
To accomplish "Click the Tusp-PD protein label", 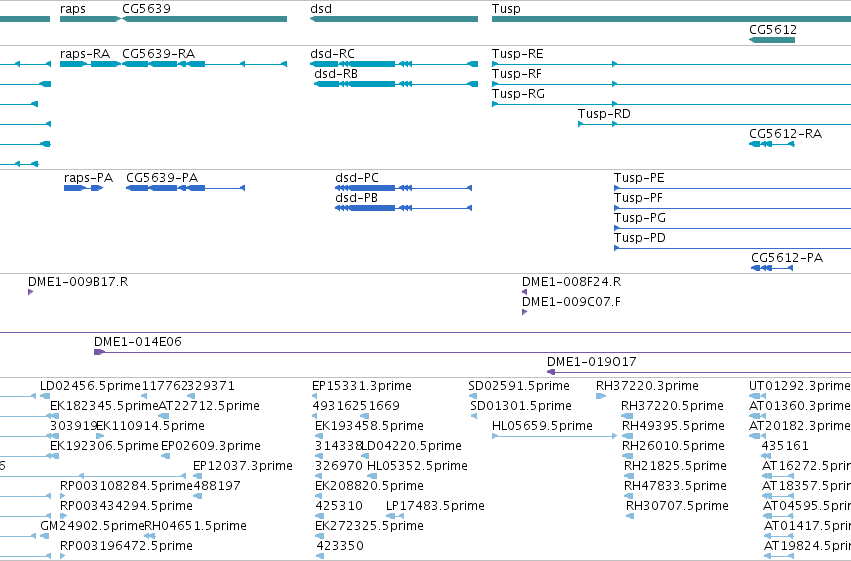I will pyautogui.click(x=639, y=238).
